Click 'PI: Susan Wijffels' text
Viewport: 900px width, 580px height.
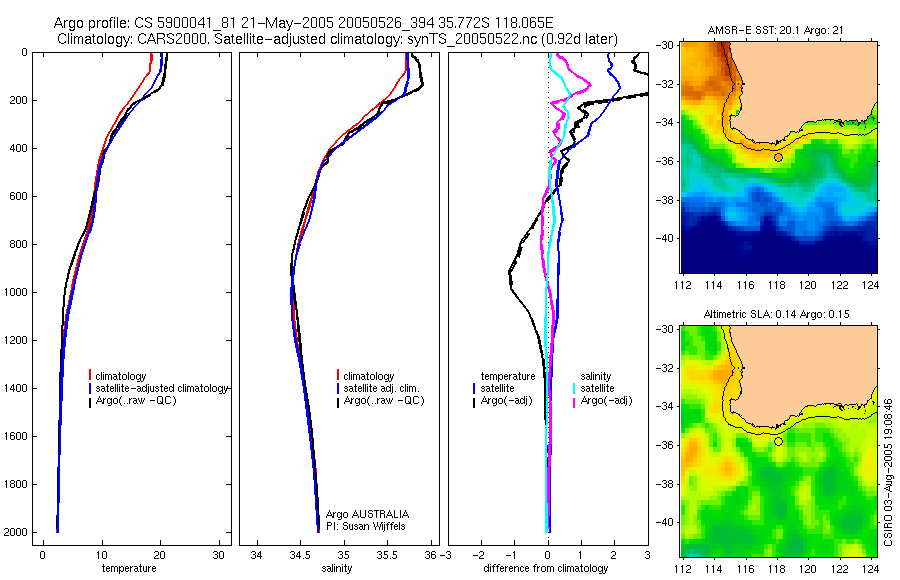tap(366, 526)
